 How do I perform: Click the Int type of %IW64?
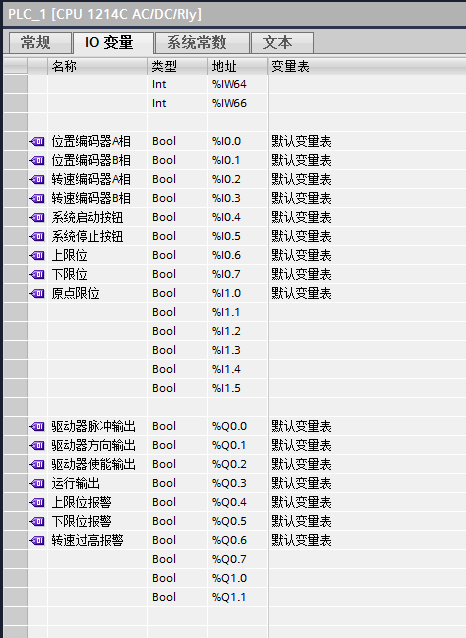pos(177,85)
